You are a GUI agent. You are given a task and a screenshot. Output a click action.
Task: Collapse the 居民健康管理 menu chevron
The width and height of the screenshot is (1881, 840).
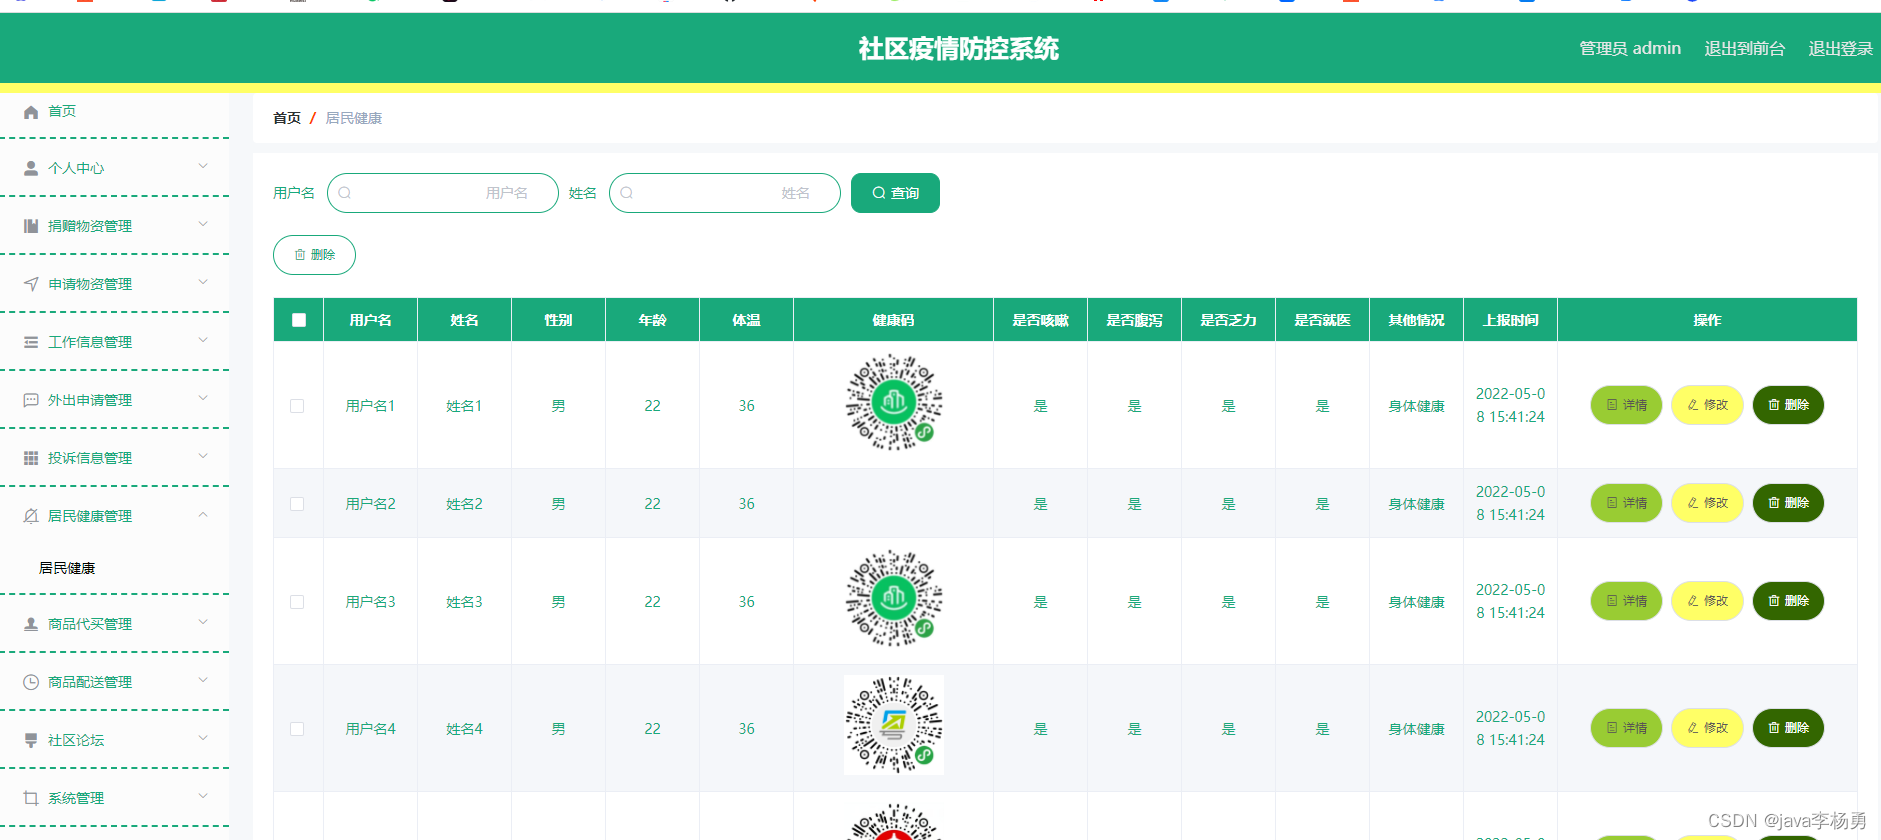[x=203, y=515]
